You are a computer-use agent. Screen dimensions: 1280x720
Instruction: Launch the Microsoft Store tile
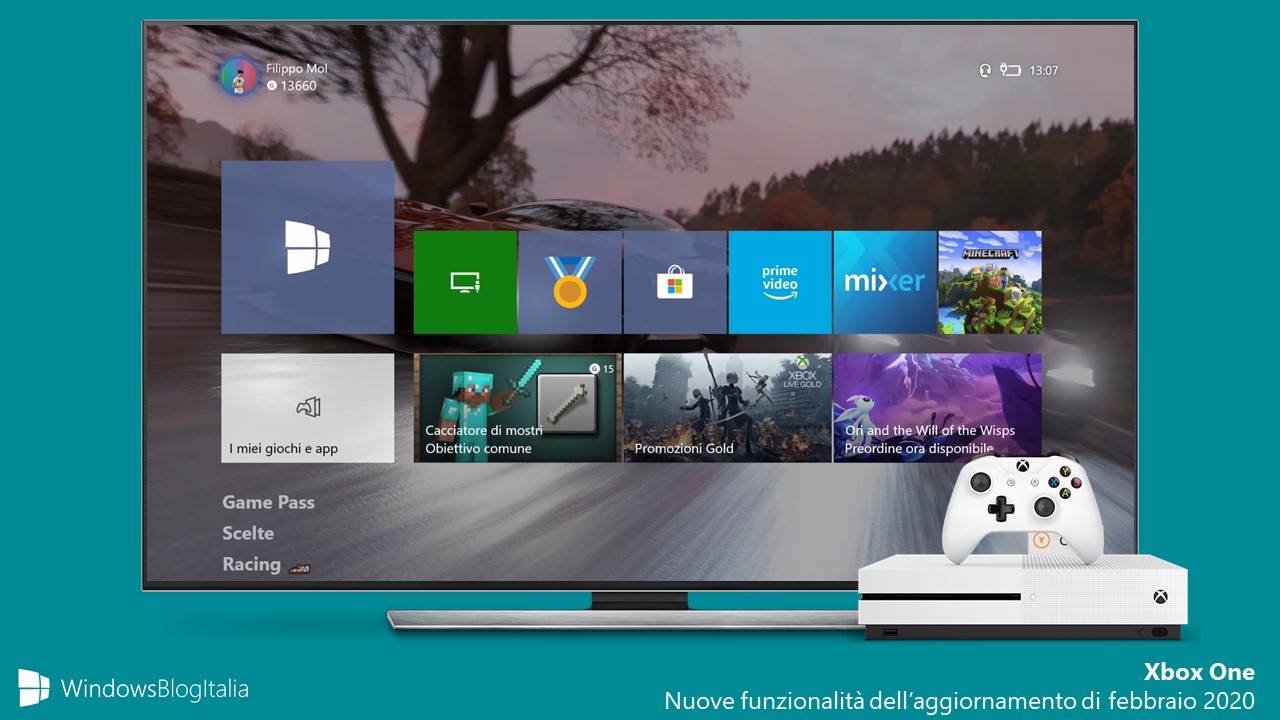(x=675, y=282)
